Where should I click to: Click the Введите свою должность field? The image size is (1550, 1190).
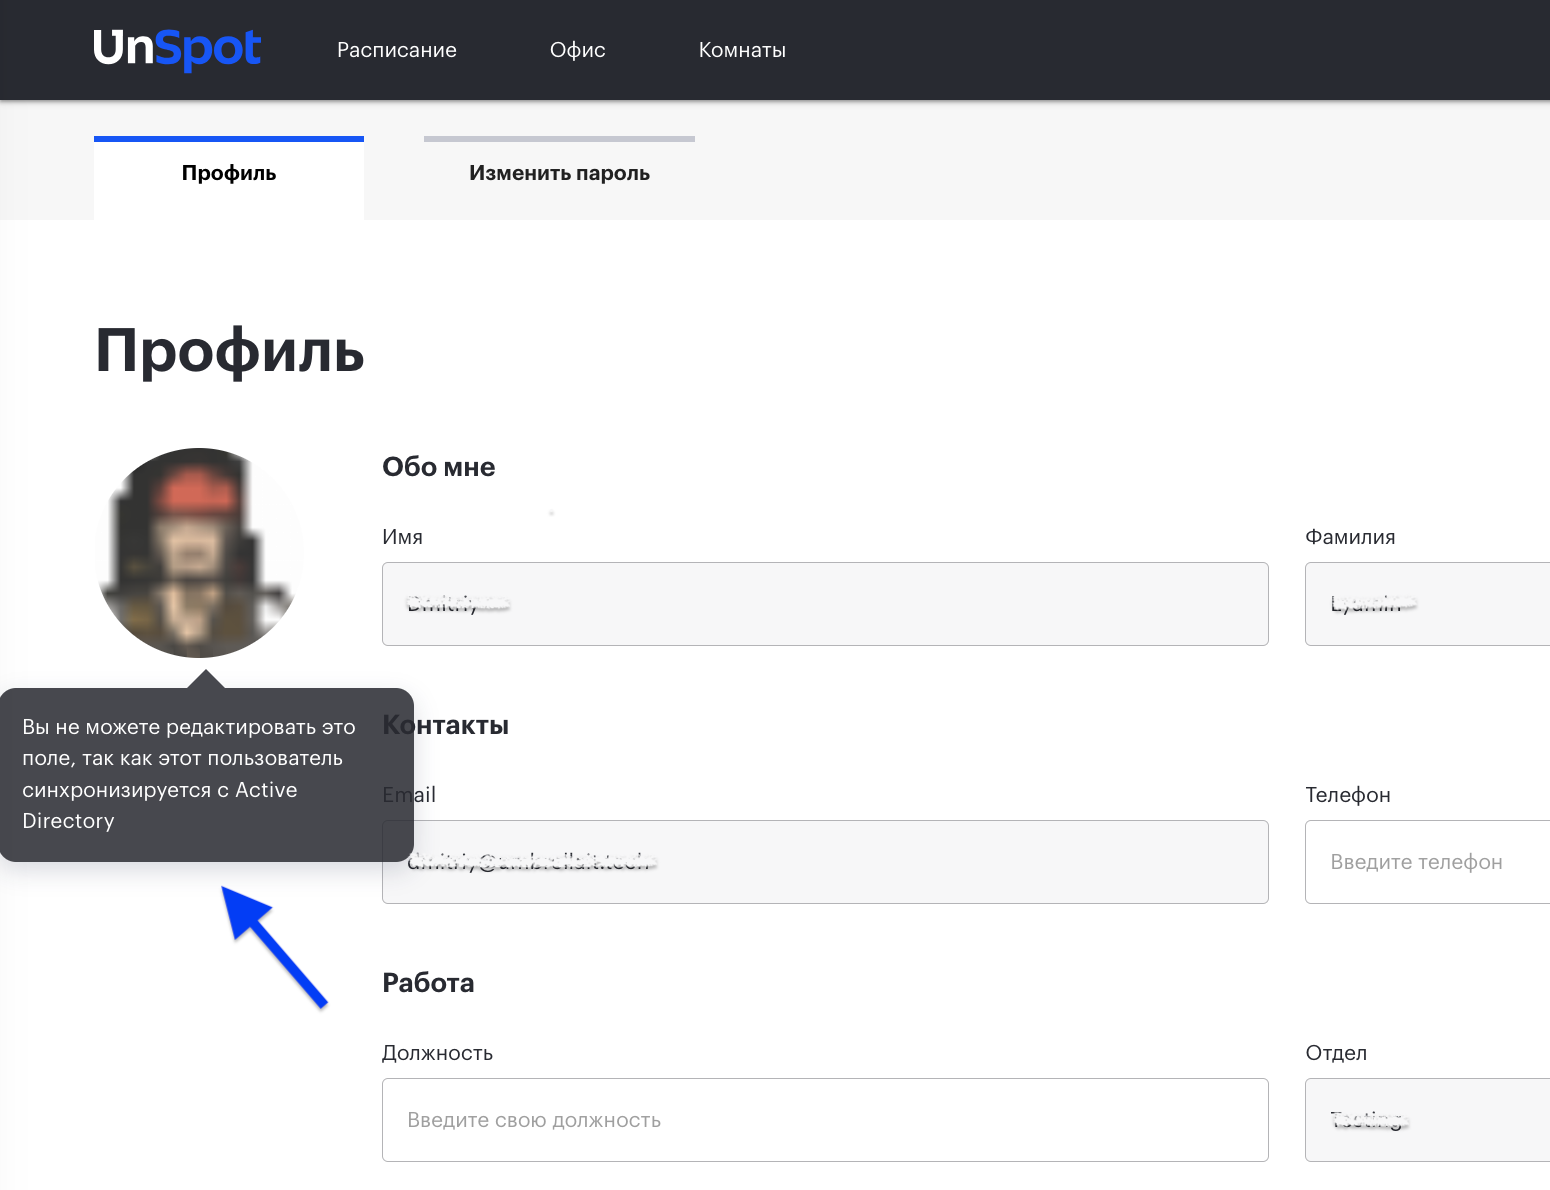click(825, 1120)
